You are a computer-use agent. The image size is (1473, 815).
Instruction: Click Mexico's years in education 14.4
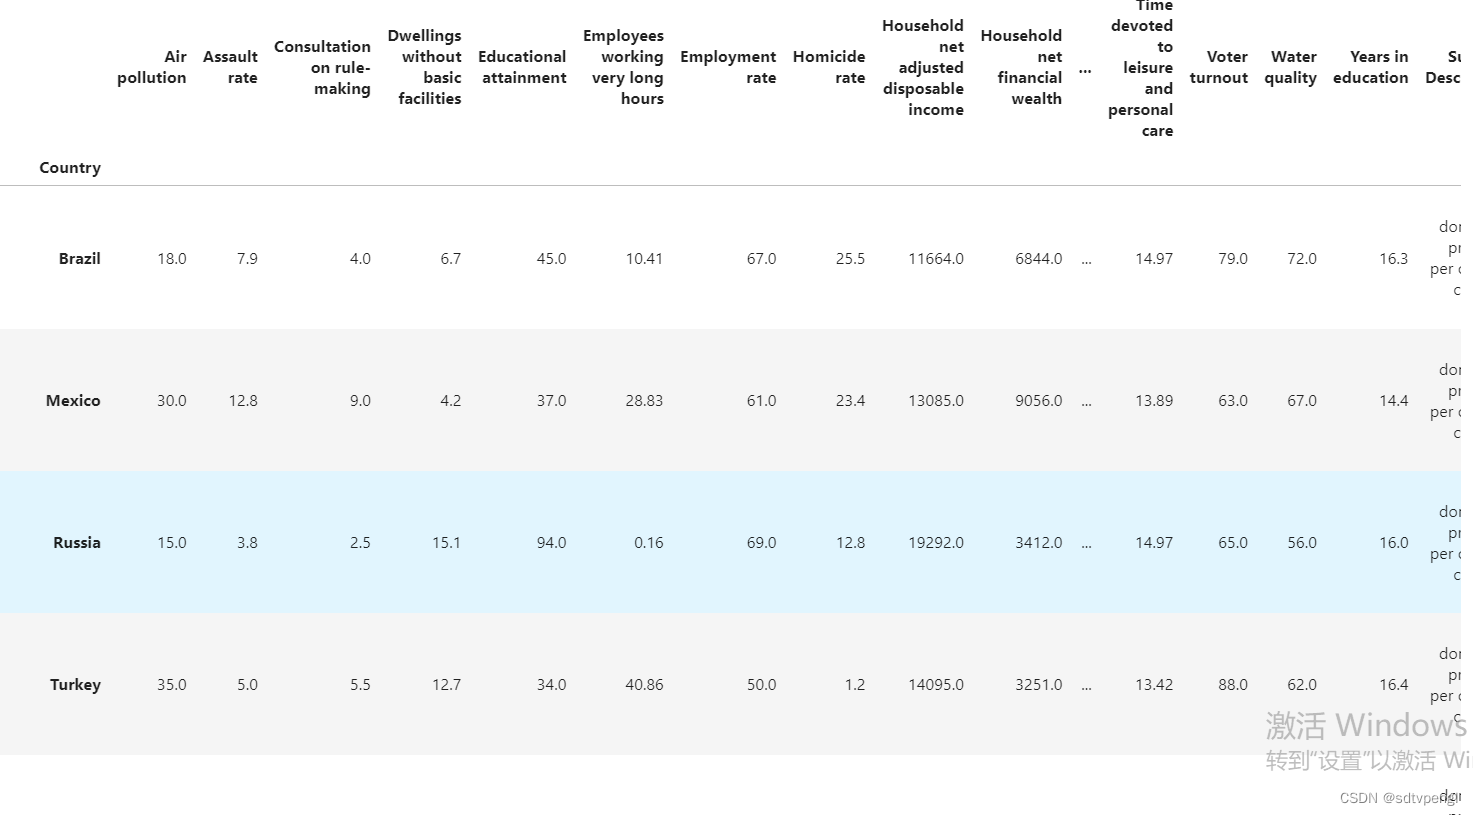coord(1394,400)
